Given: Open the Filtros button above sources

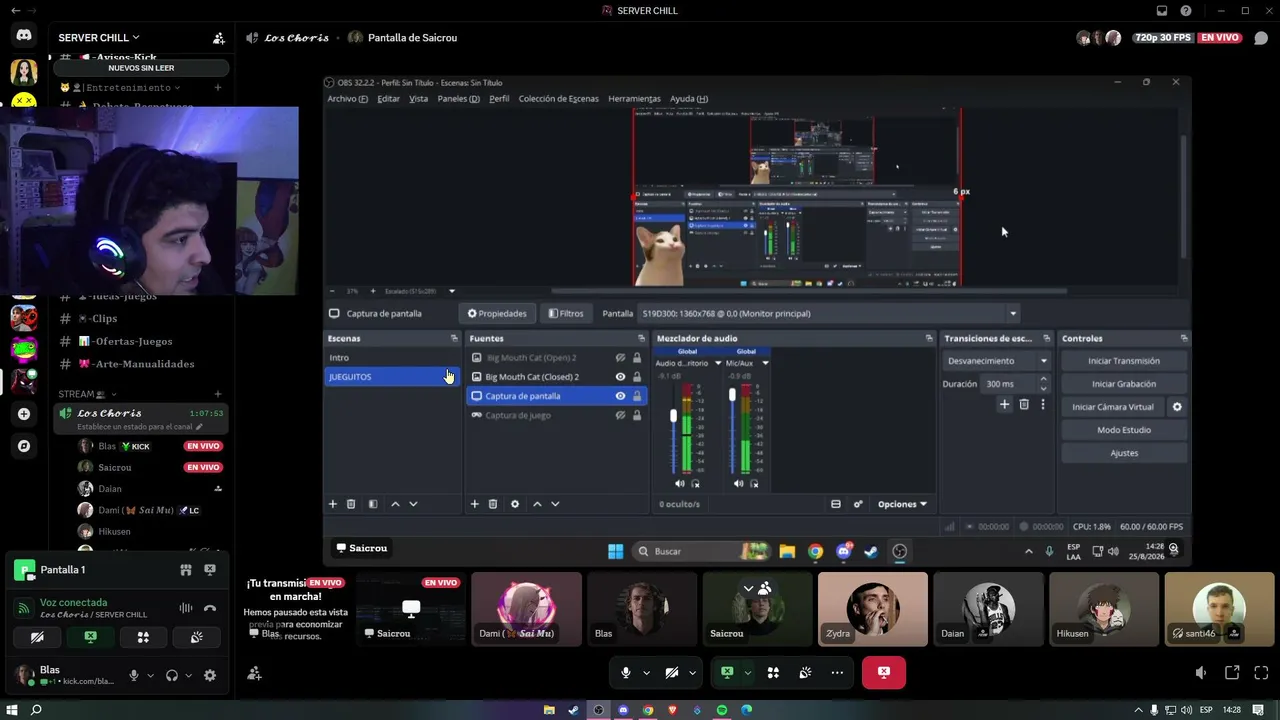Looking at the screenshot, I should 566,314.
